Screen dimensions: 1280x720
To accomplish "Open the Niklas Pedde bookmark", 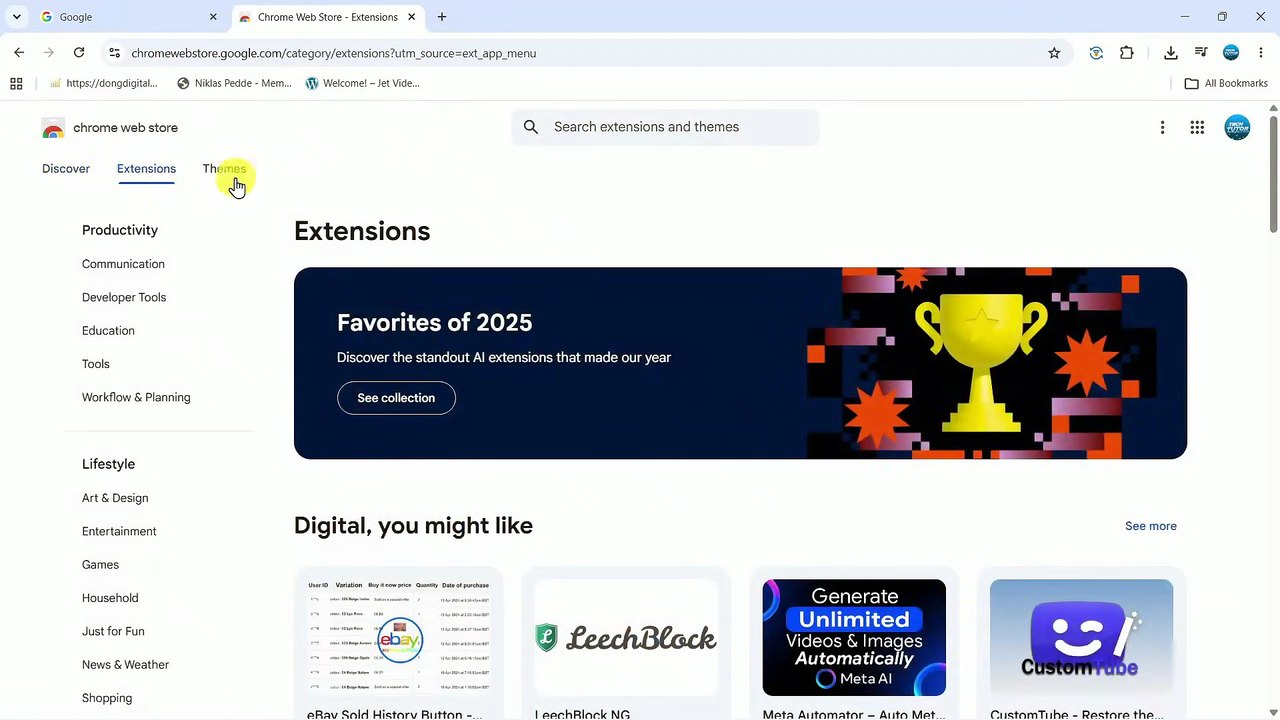I will click(234, 83).
